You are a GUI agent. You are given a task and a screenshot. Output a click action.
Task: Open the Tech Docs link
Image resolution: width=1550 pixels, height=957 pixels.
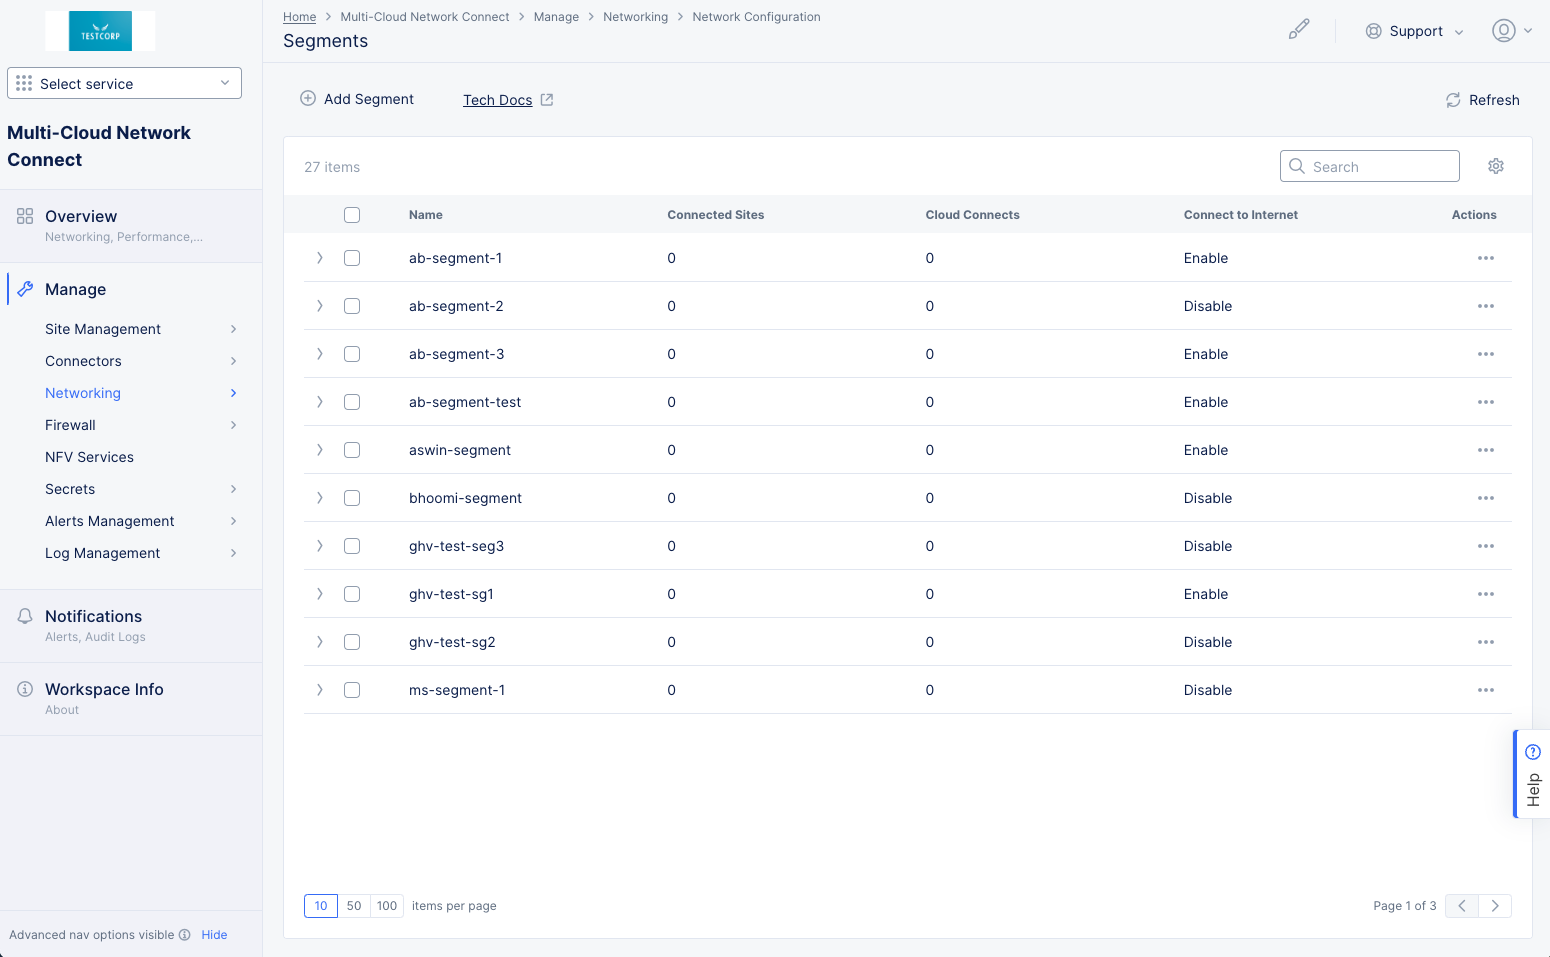[497, 100]
